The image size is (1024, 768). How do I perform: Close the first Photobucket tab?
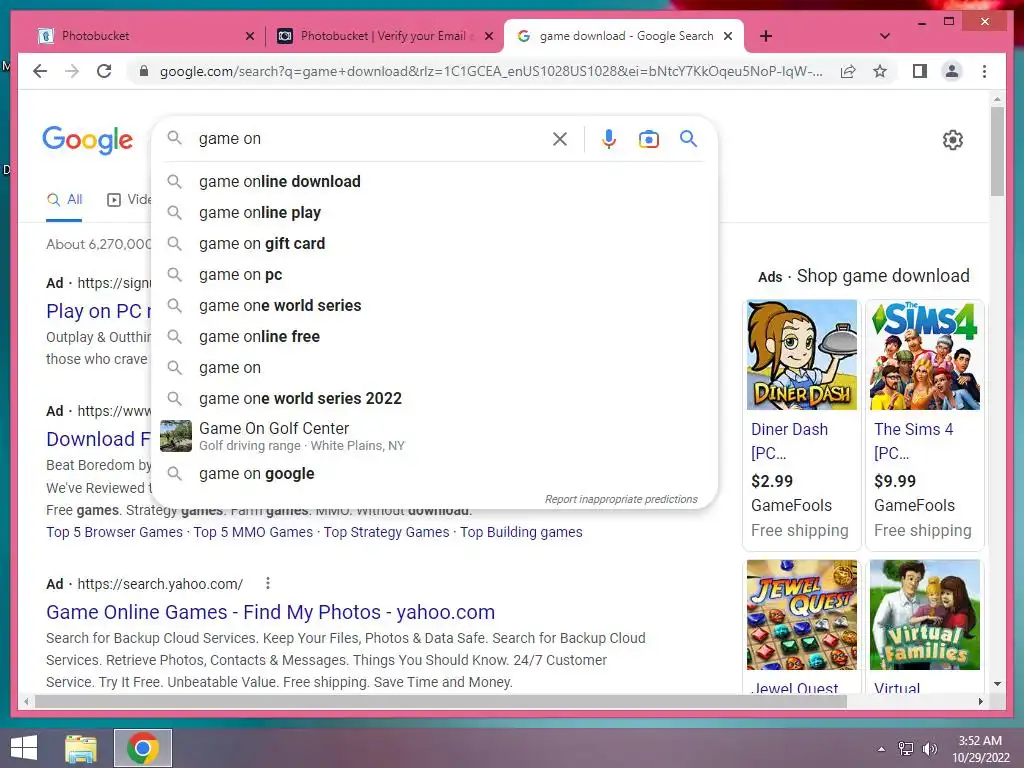(x=249, y=36)
